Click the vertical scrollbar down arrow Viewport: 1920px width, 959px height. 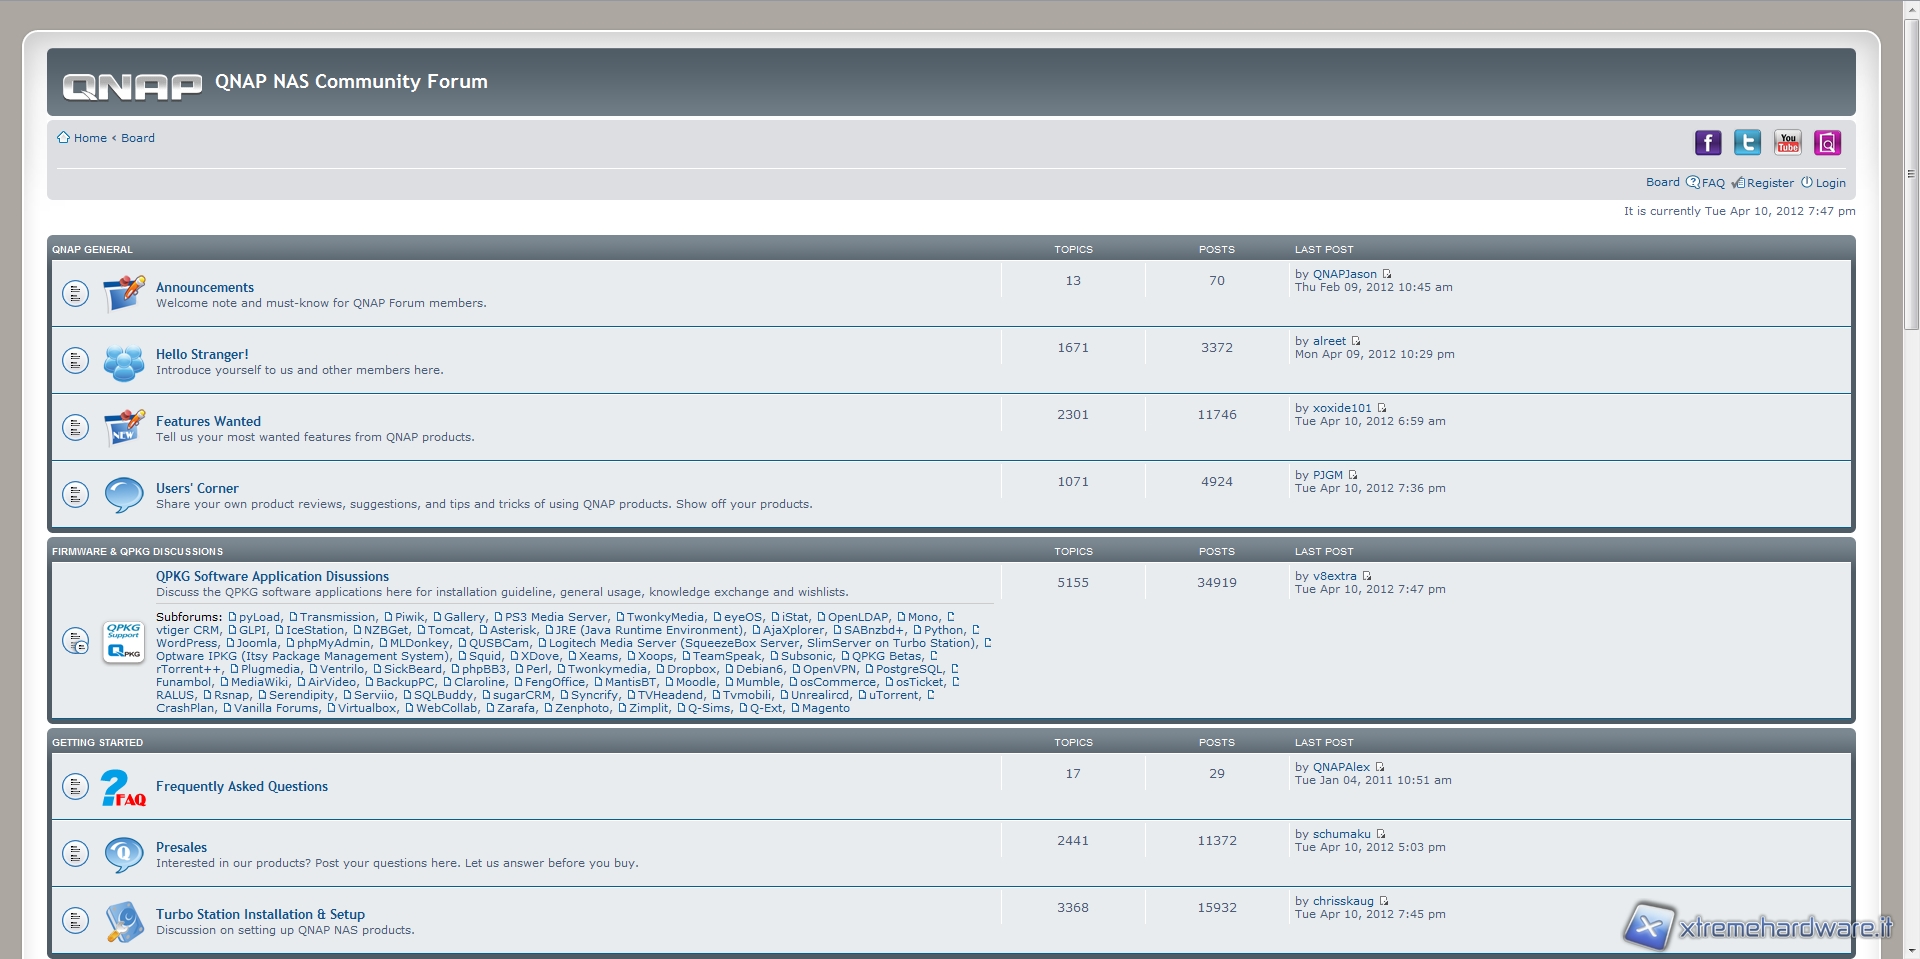click(x=1911, y=951)
